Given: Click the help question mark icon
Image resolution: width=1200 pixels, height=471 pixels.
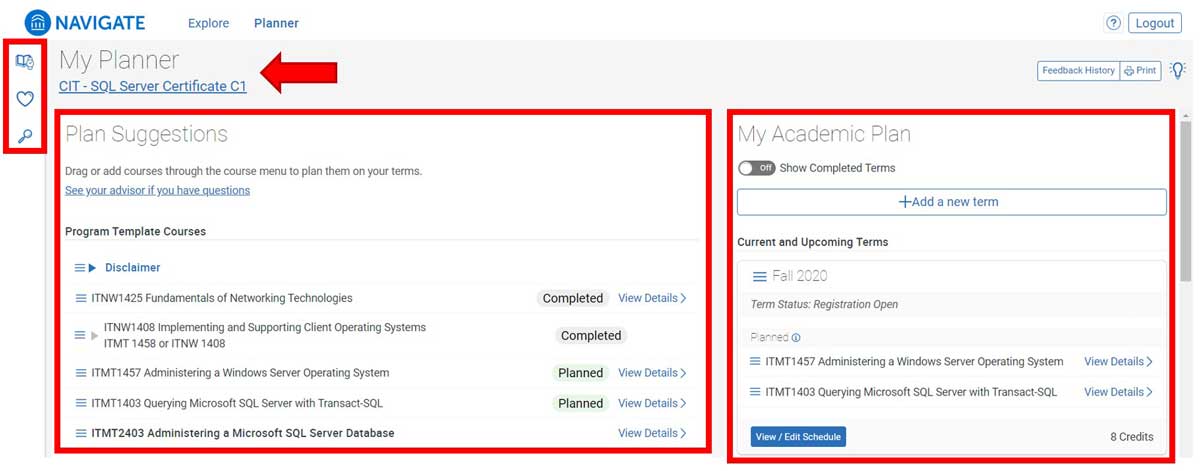Looking at the screenshot, I should pos(1113,23).
